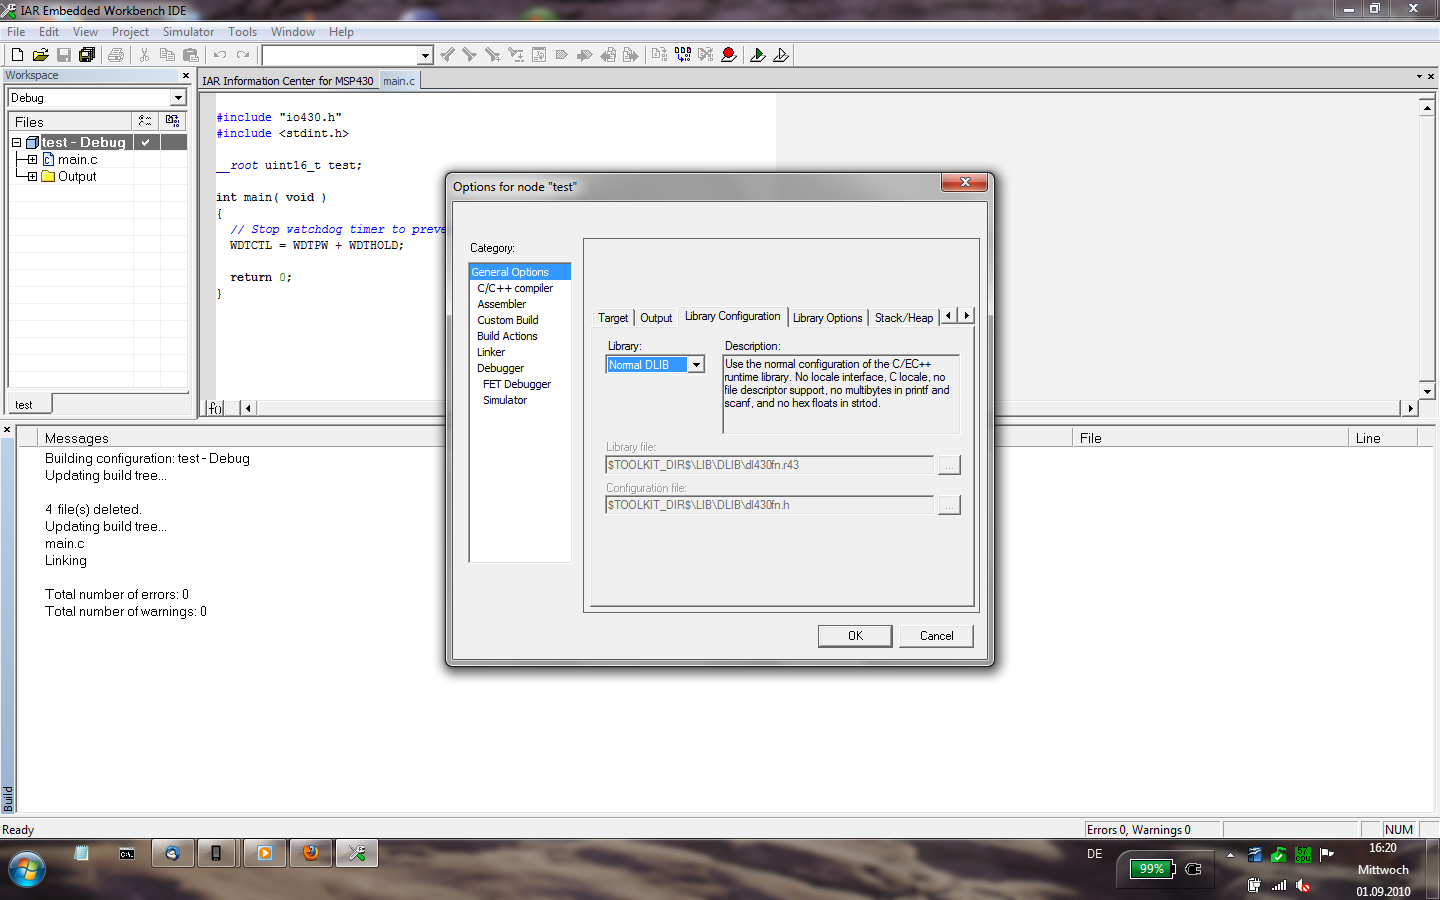
Task: Switch to the Stack/Heap tab
Action: coord(904,318)
